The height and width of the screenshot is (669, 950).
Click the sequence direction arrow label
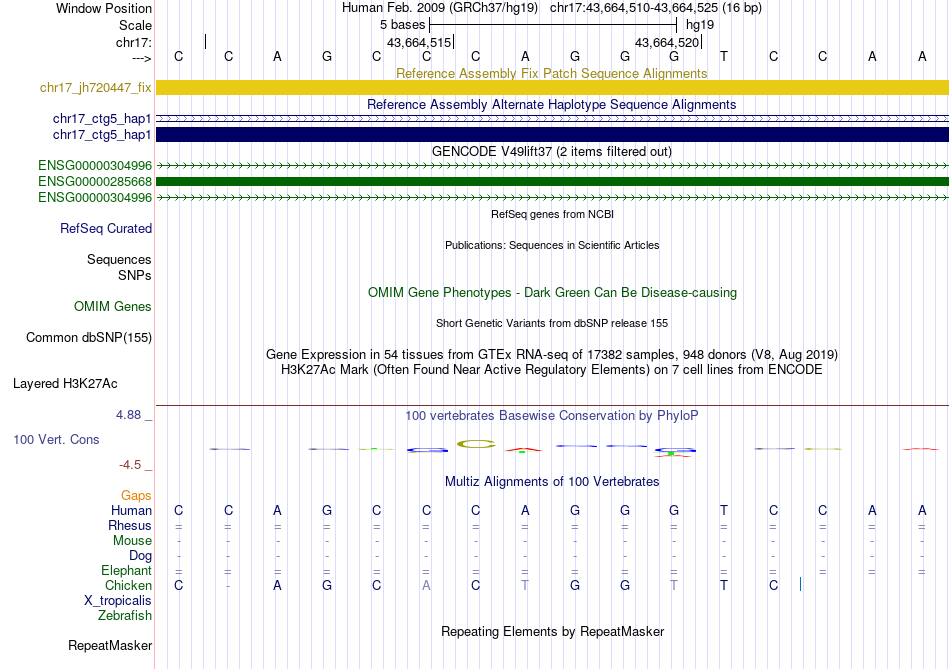coord(141,58)
